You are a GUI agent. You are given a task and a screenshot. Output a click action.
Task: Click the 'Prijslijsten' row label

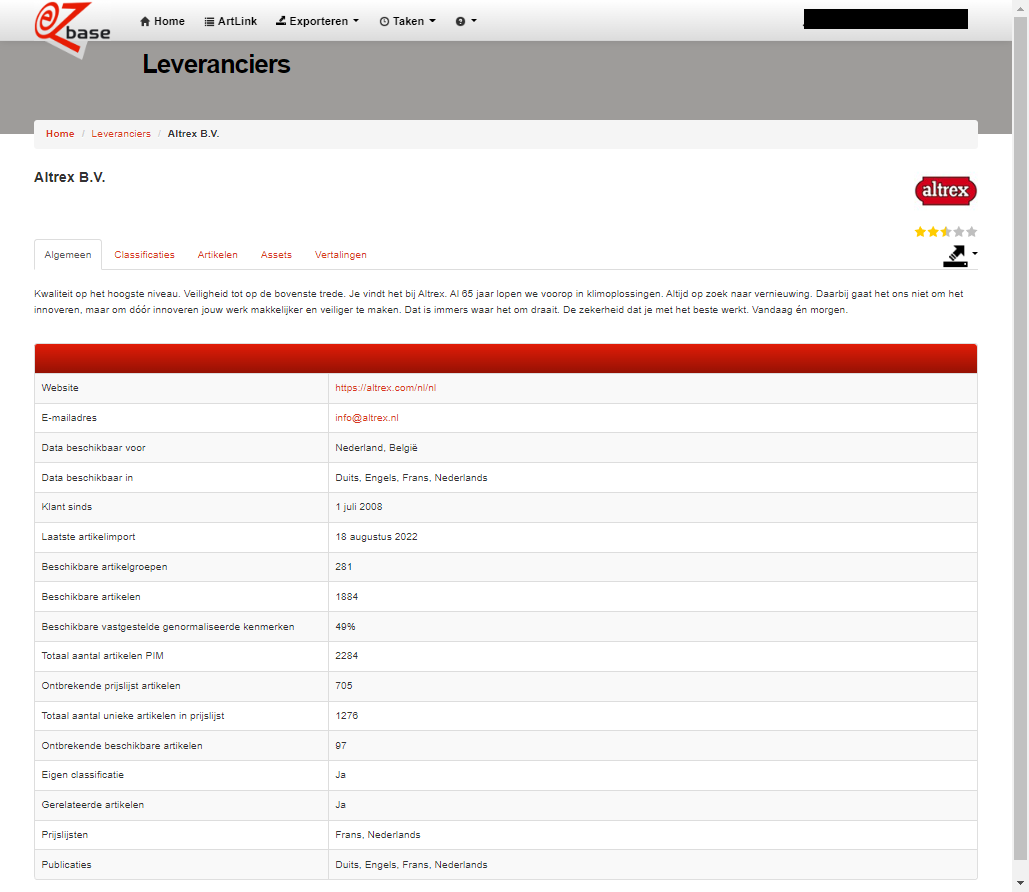pos(65,835)
